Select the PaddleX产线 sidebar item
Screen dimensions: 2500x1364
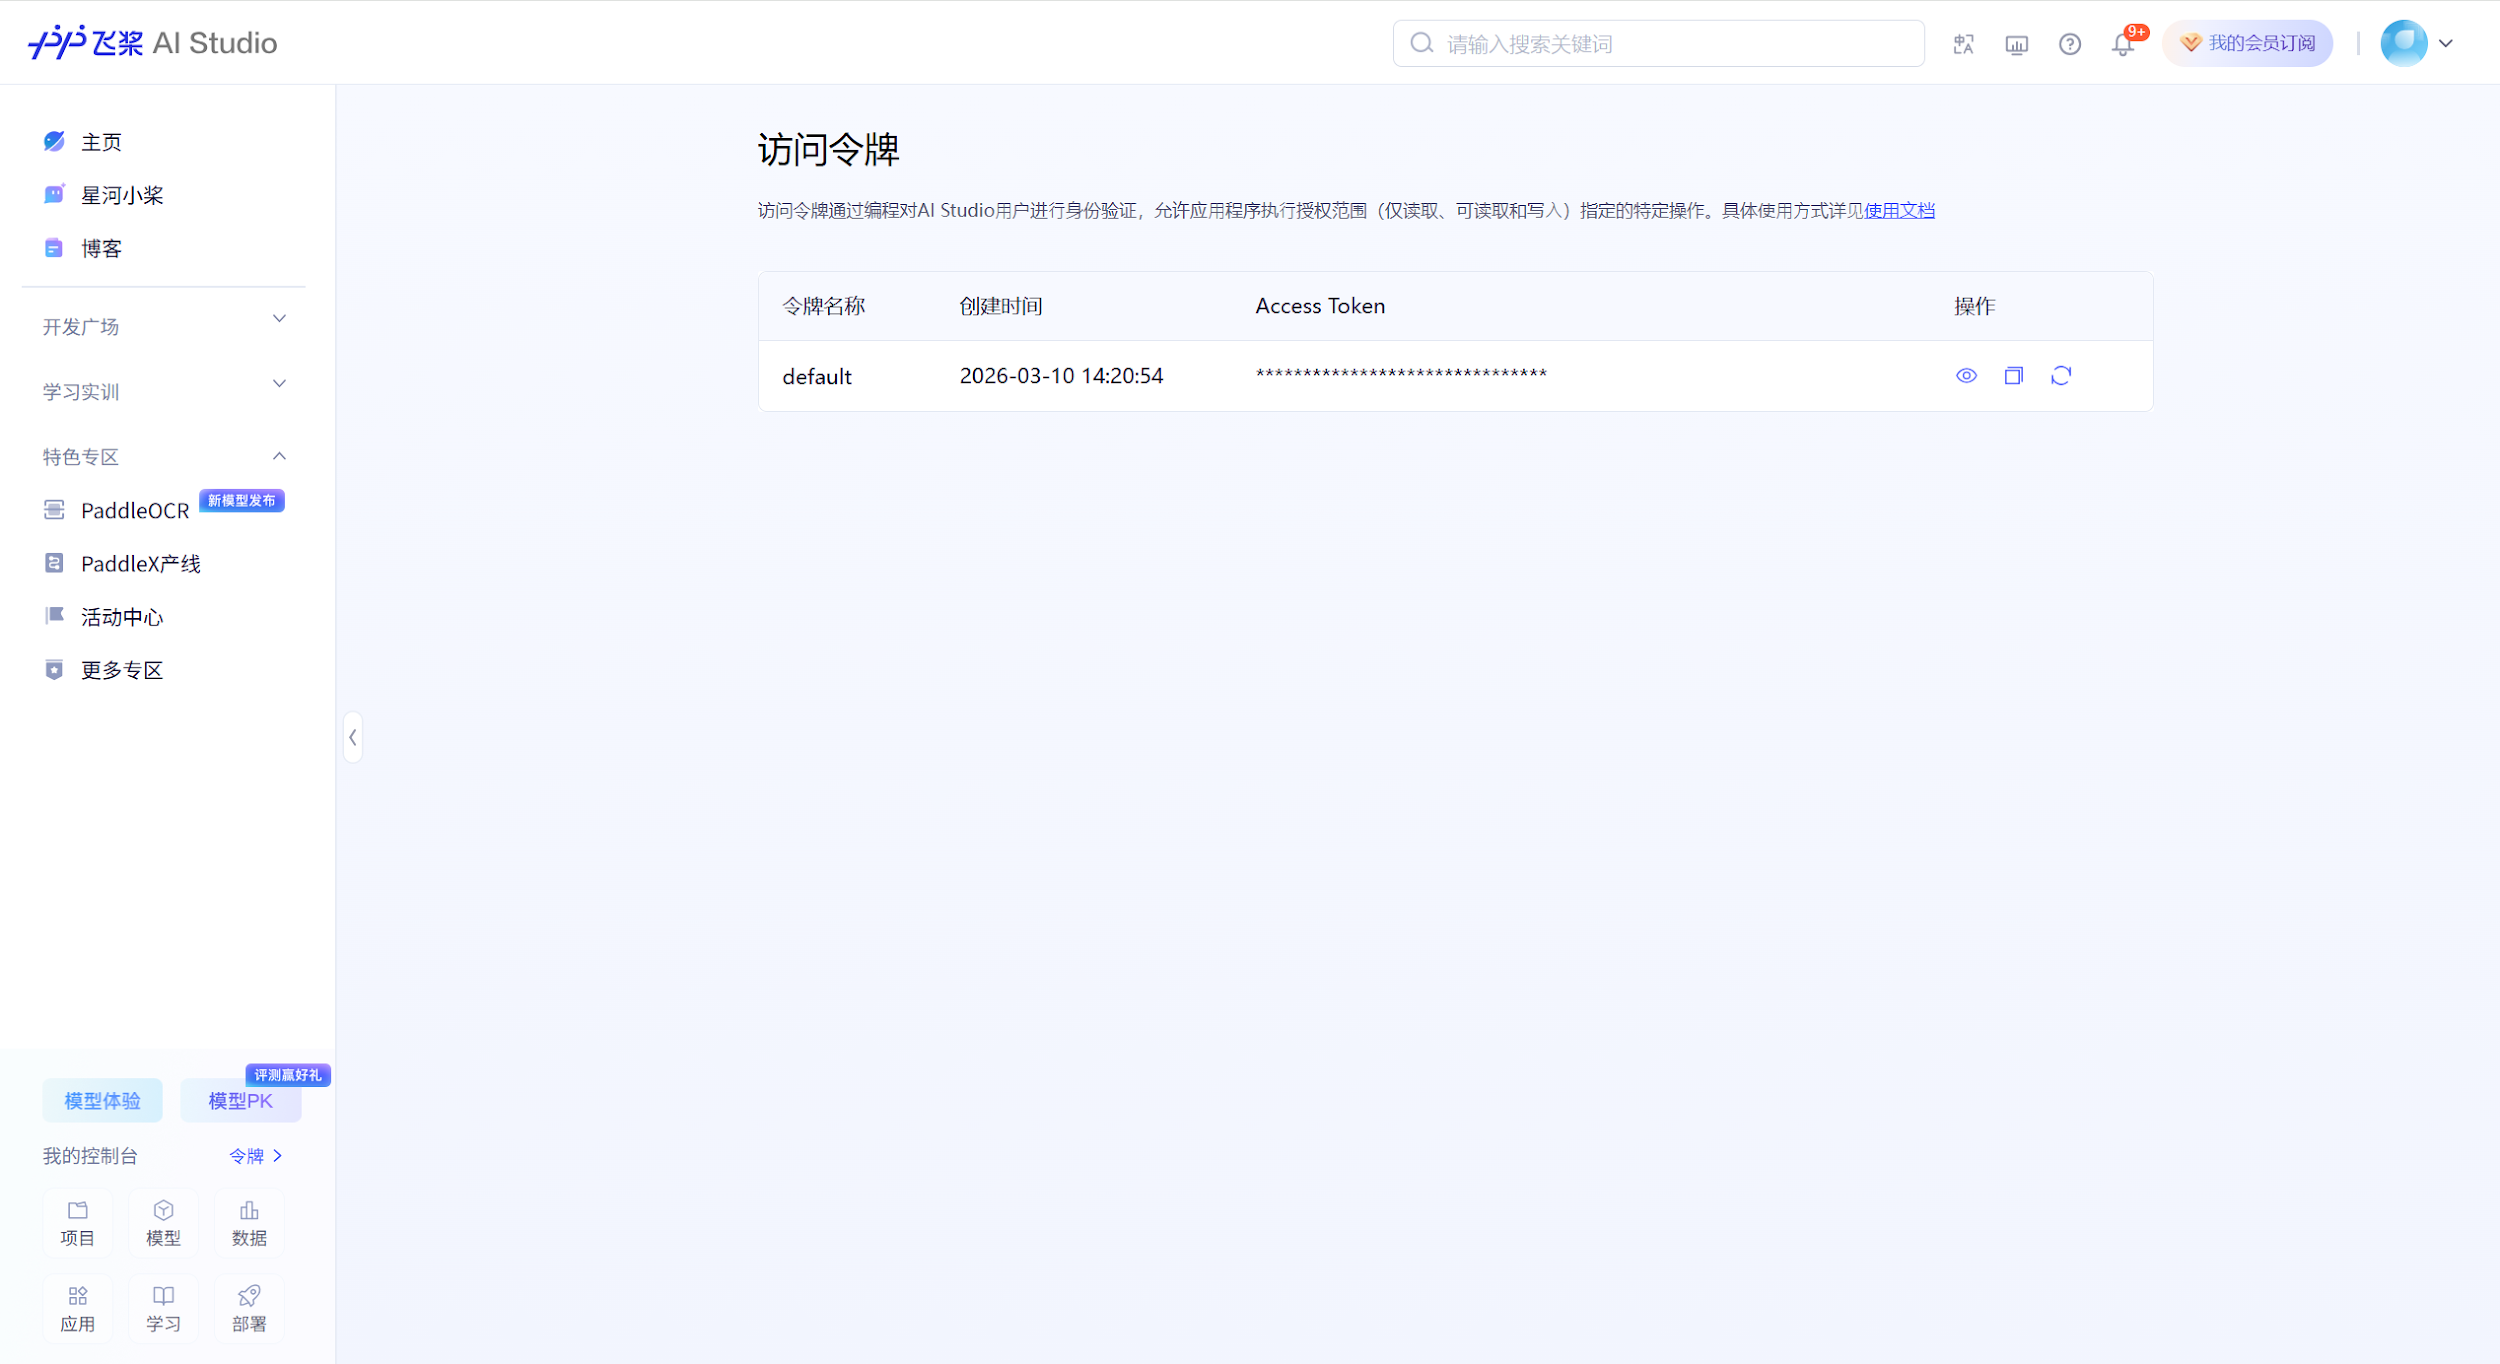pos(141,563)
